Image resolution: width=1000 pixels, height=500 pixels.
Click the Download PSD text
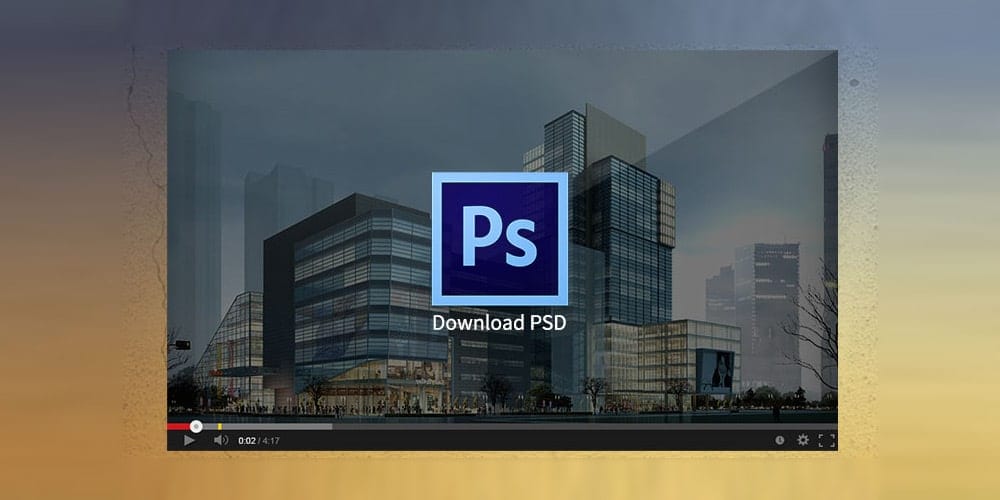click(x=499, y=323)
